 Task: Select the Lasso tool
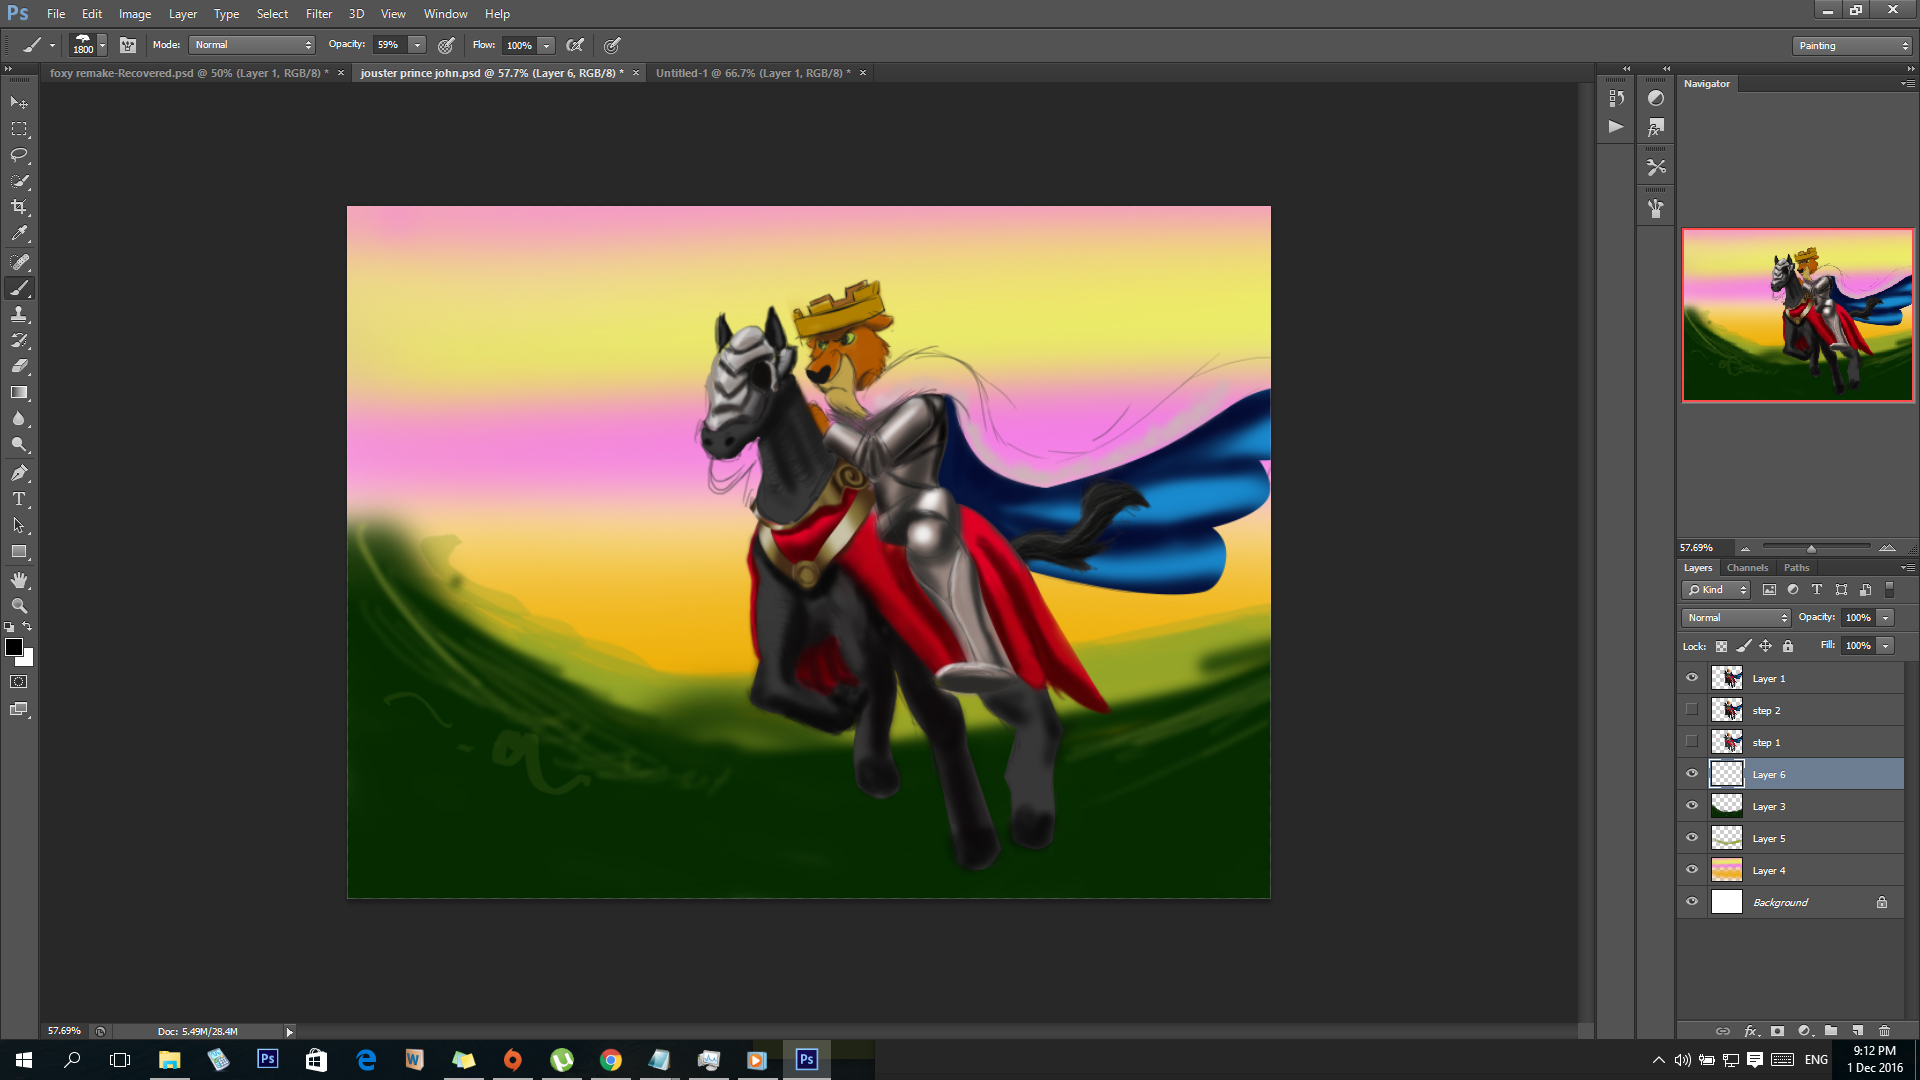coord(19,155)
